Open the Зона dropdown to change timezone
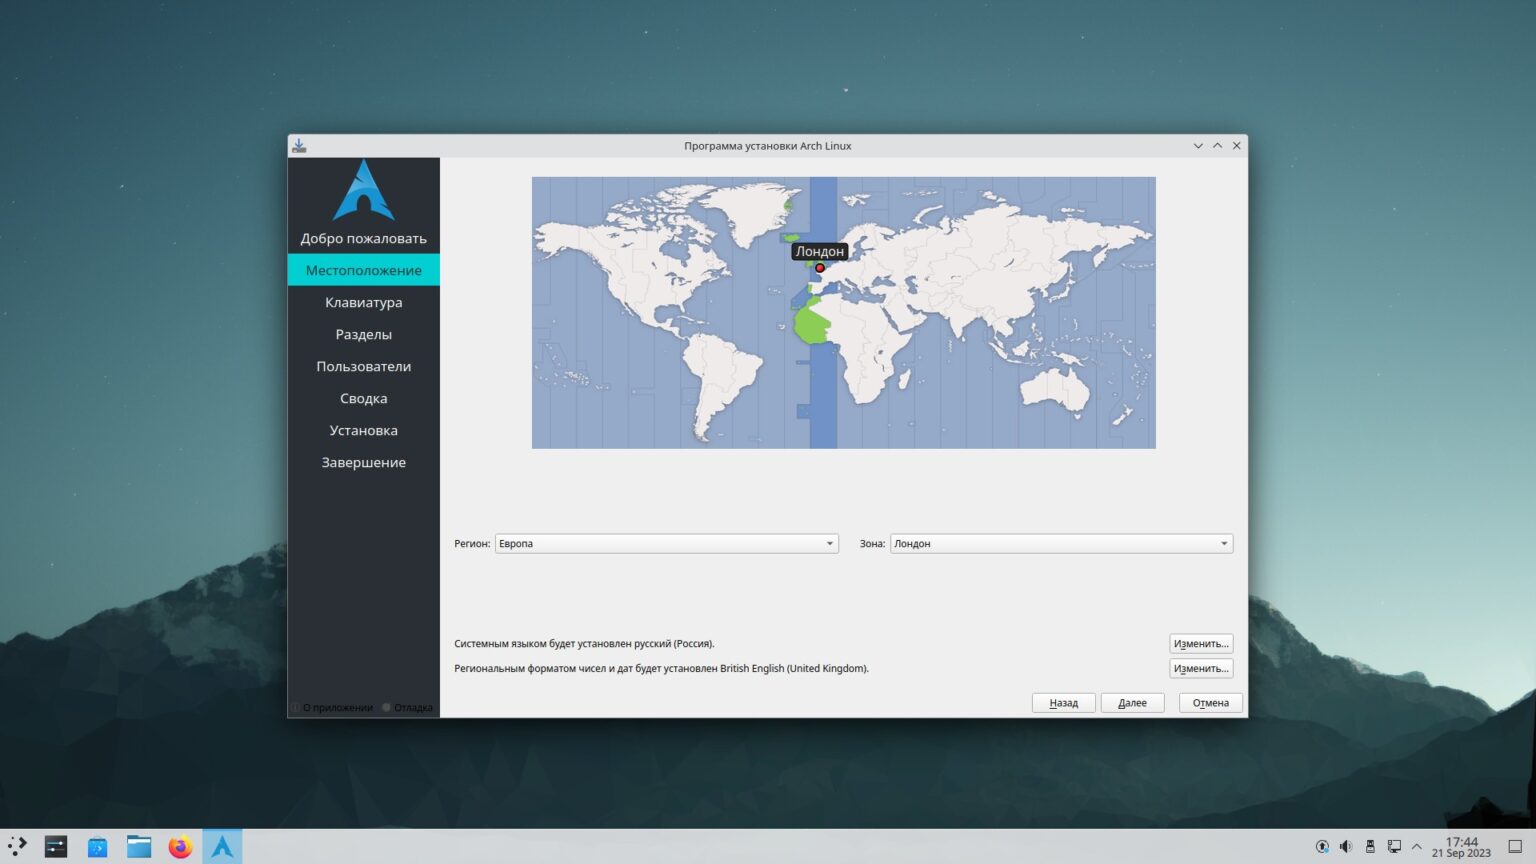 (1060, 543)
